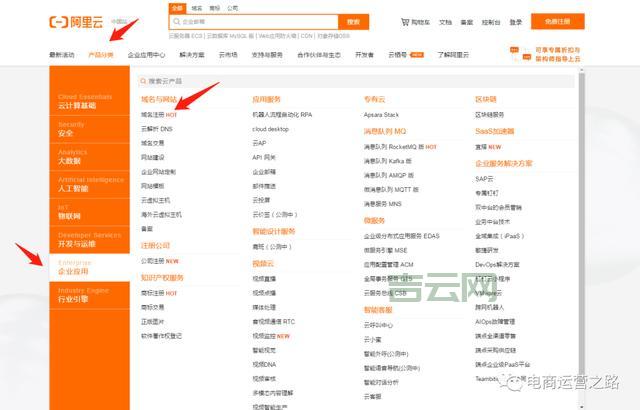Open the 支持与服务 nav item

pos(267,55)
